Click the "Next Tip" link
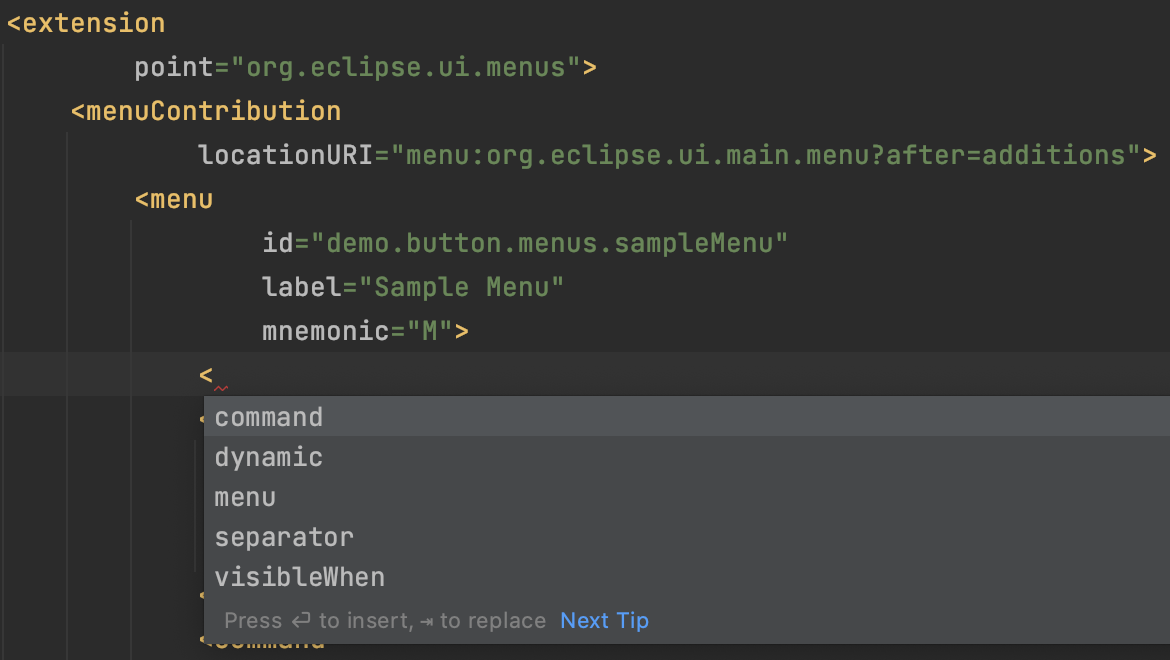Screen dimensions: 1170x660 click(604, 621)
